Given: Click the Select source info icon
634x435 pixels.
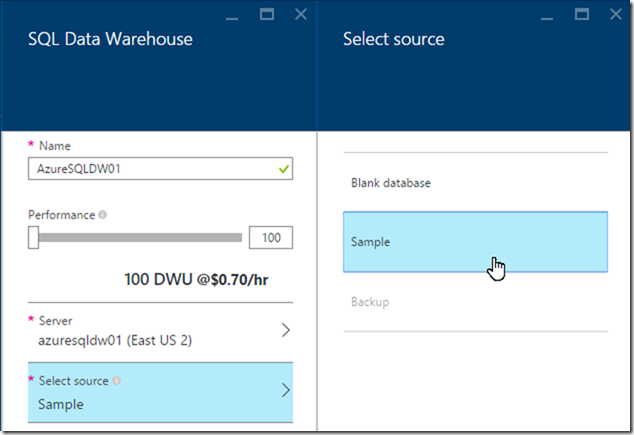Looking at the screenshot, I should tap(116, 380).
